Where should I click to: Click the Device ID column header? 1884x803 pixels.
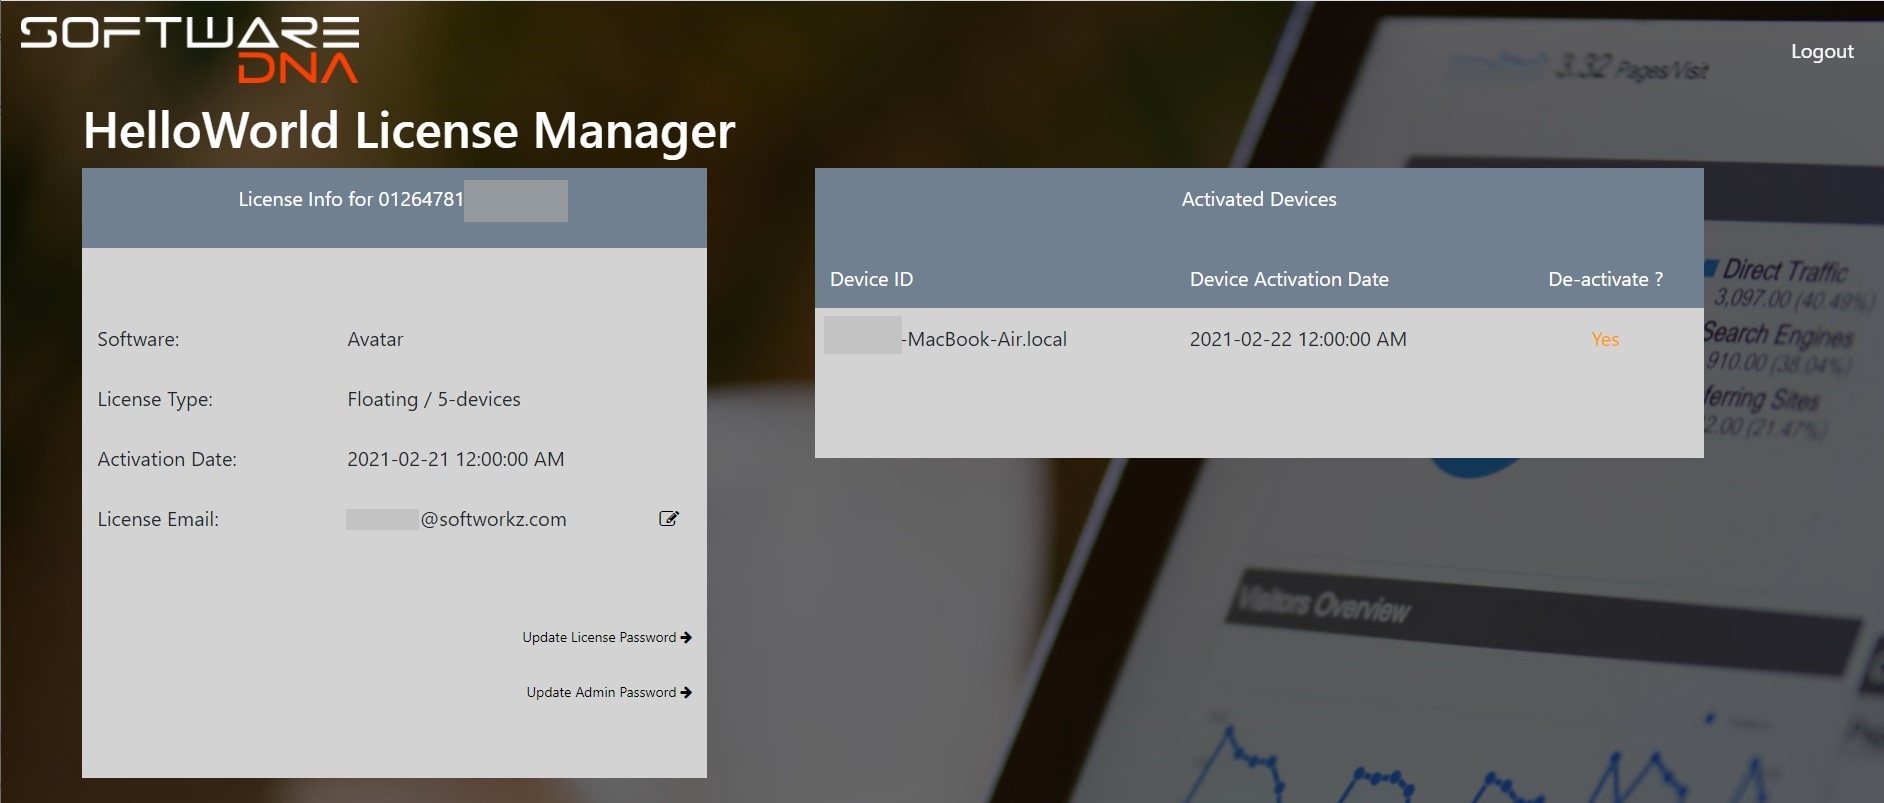point(871,279)
